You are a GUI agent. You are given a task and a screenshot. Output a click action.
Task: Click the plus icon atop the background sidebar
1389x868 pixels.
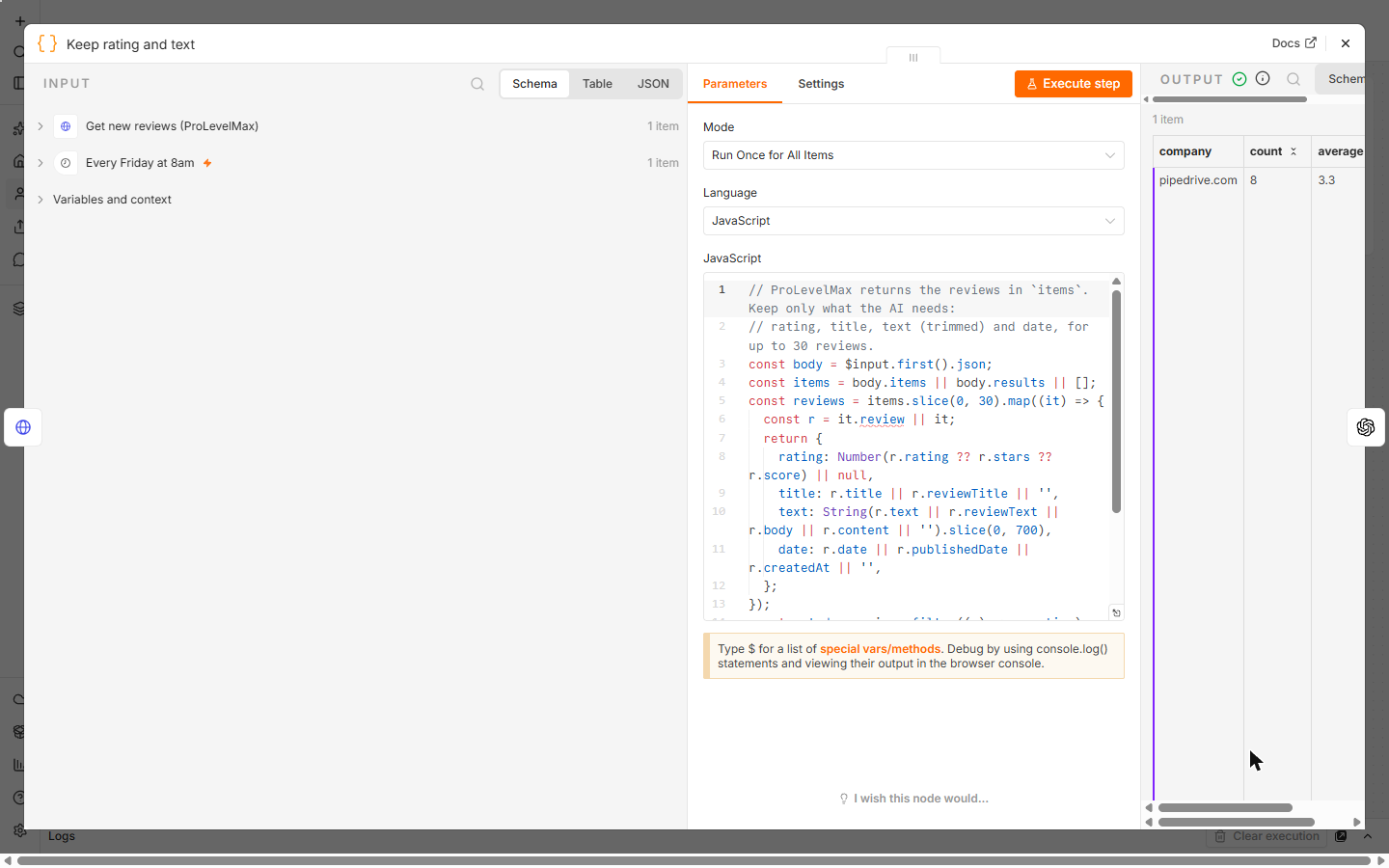19,20
